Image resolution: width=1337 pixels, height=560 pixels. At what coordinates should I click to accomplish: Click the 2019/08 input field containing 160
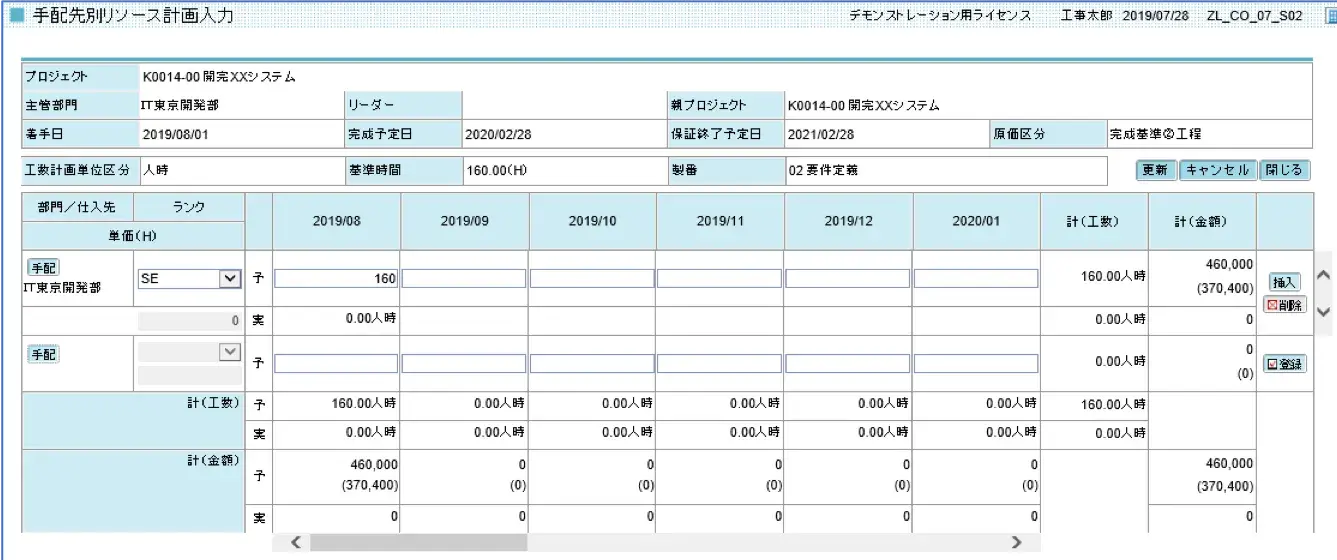click(x=337, y=279)
